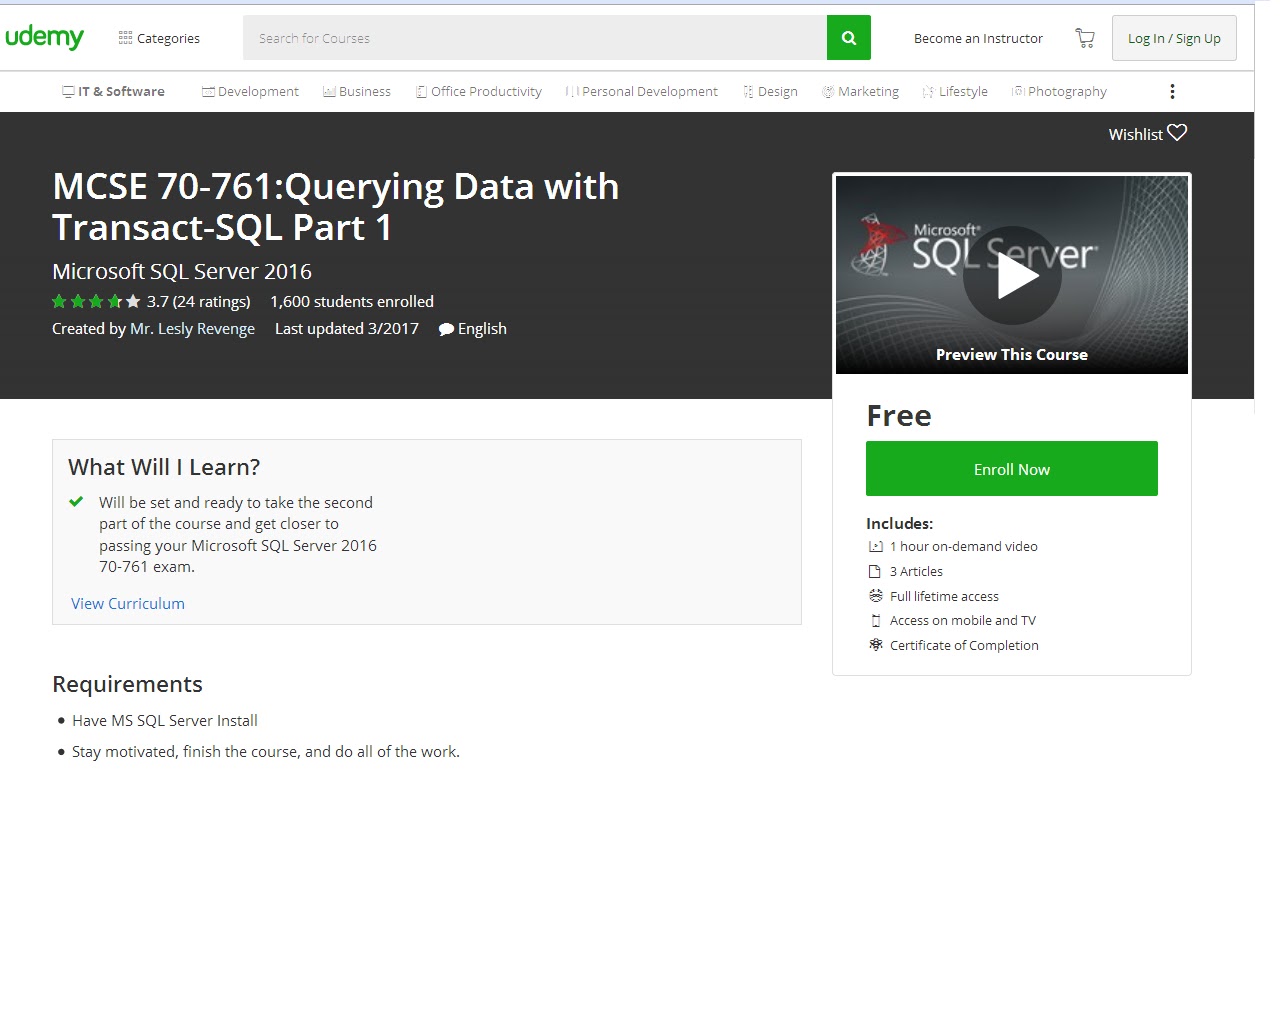Open instructor Mr. Lesly Revenge profile

(x=192, y=328)
